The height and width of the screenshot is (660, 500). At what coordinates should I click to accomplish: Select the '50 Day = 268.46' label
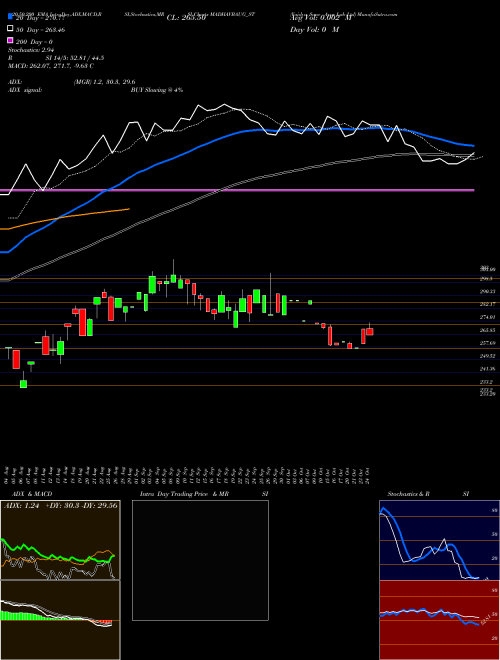[x=40, y=30]
